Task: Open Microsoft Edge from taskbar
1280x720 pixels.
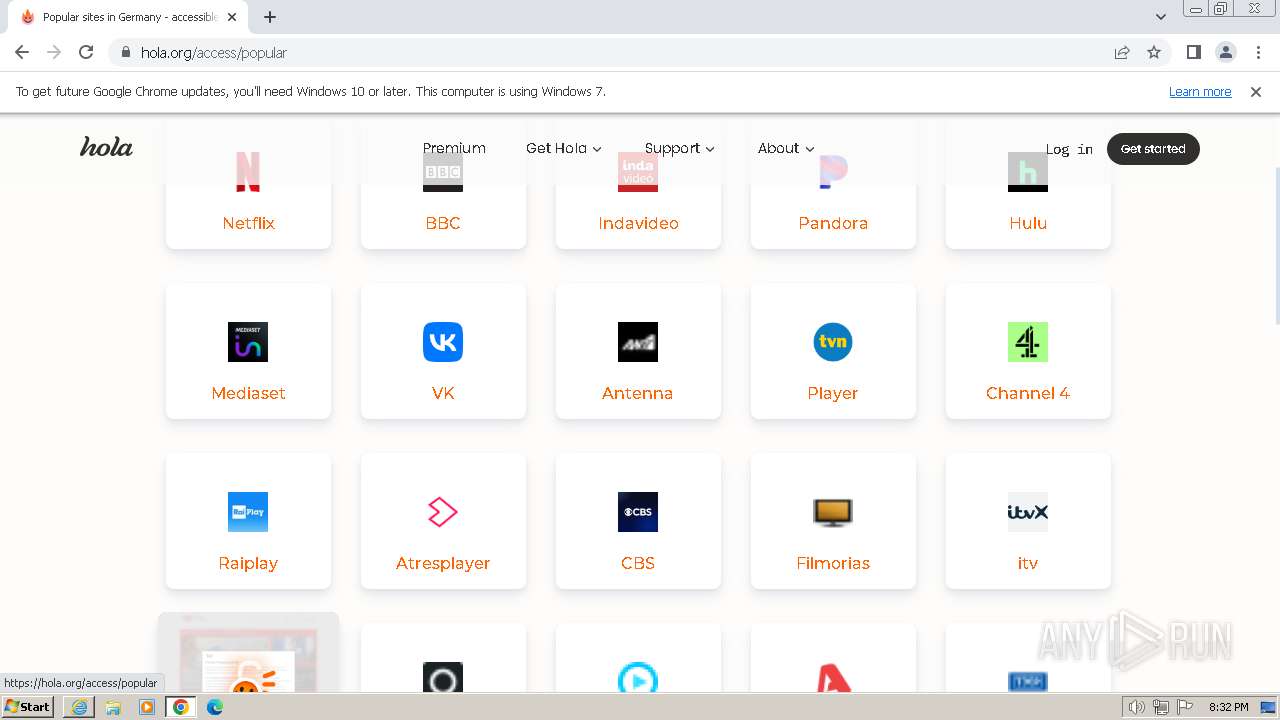Action: [x=215, y=707]
